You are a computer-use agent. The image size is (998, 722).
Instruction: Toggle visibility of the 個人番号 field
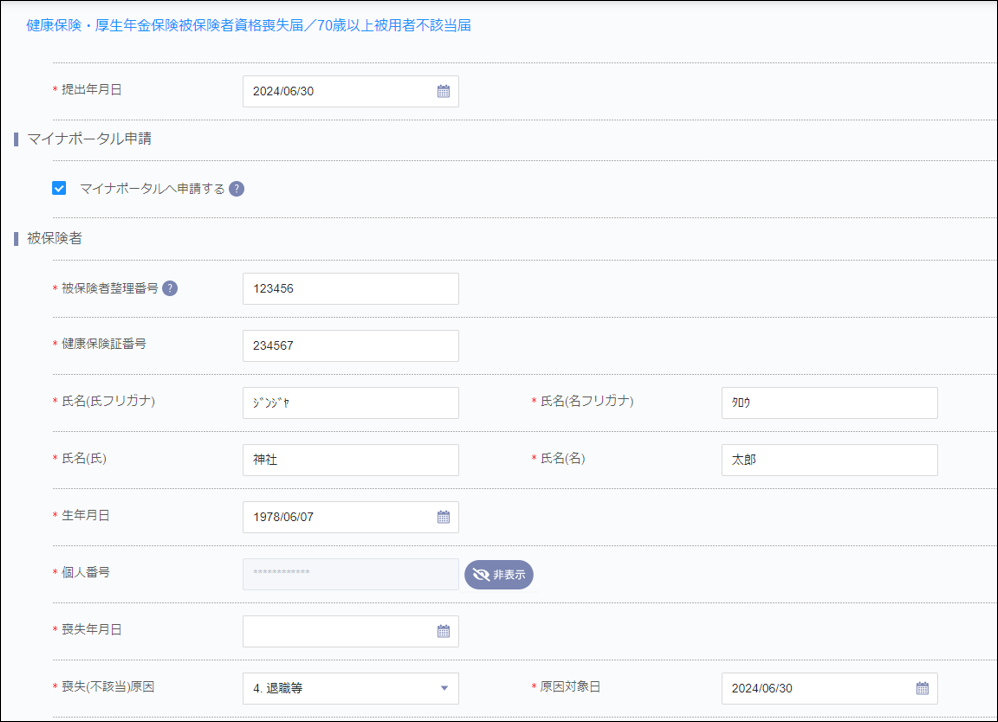click(498, 574)
